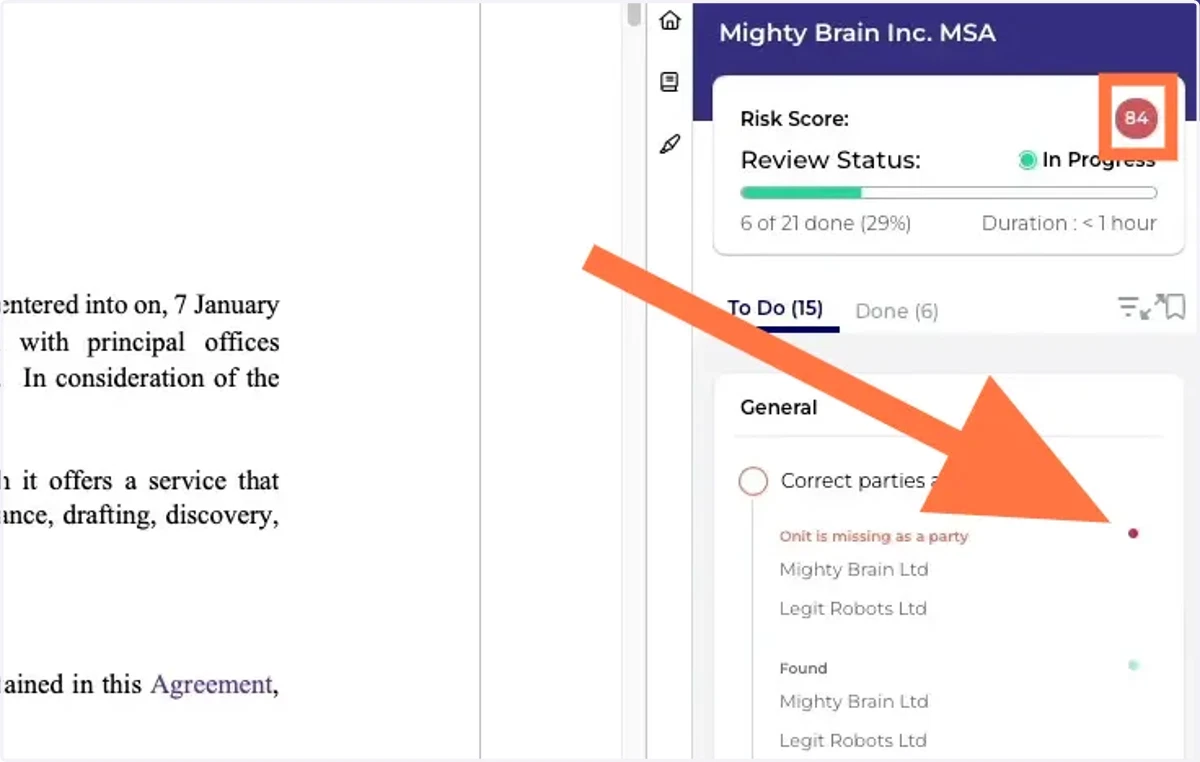Select the pen drafting icon in sidebar
1200x762 pixels.
coord(670,145)
